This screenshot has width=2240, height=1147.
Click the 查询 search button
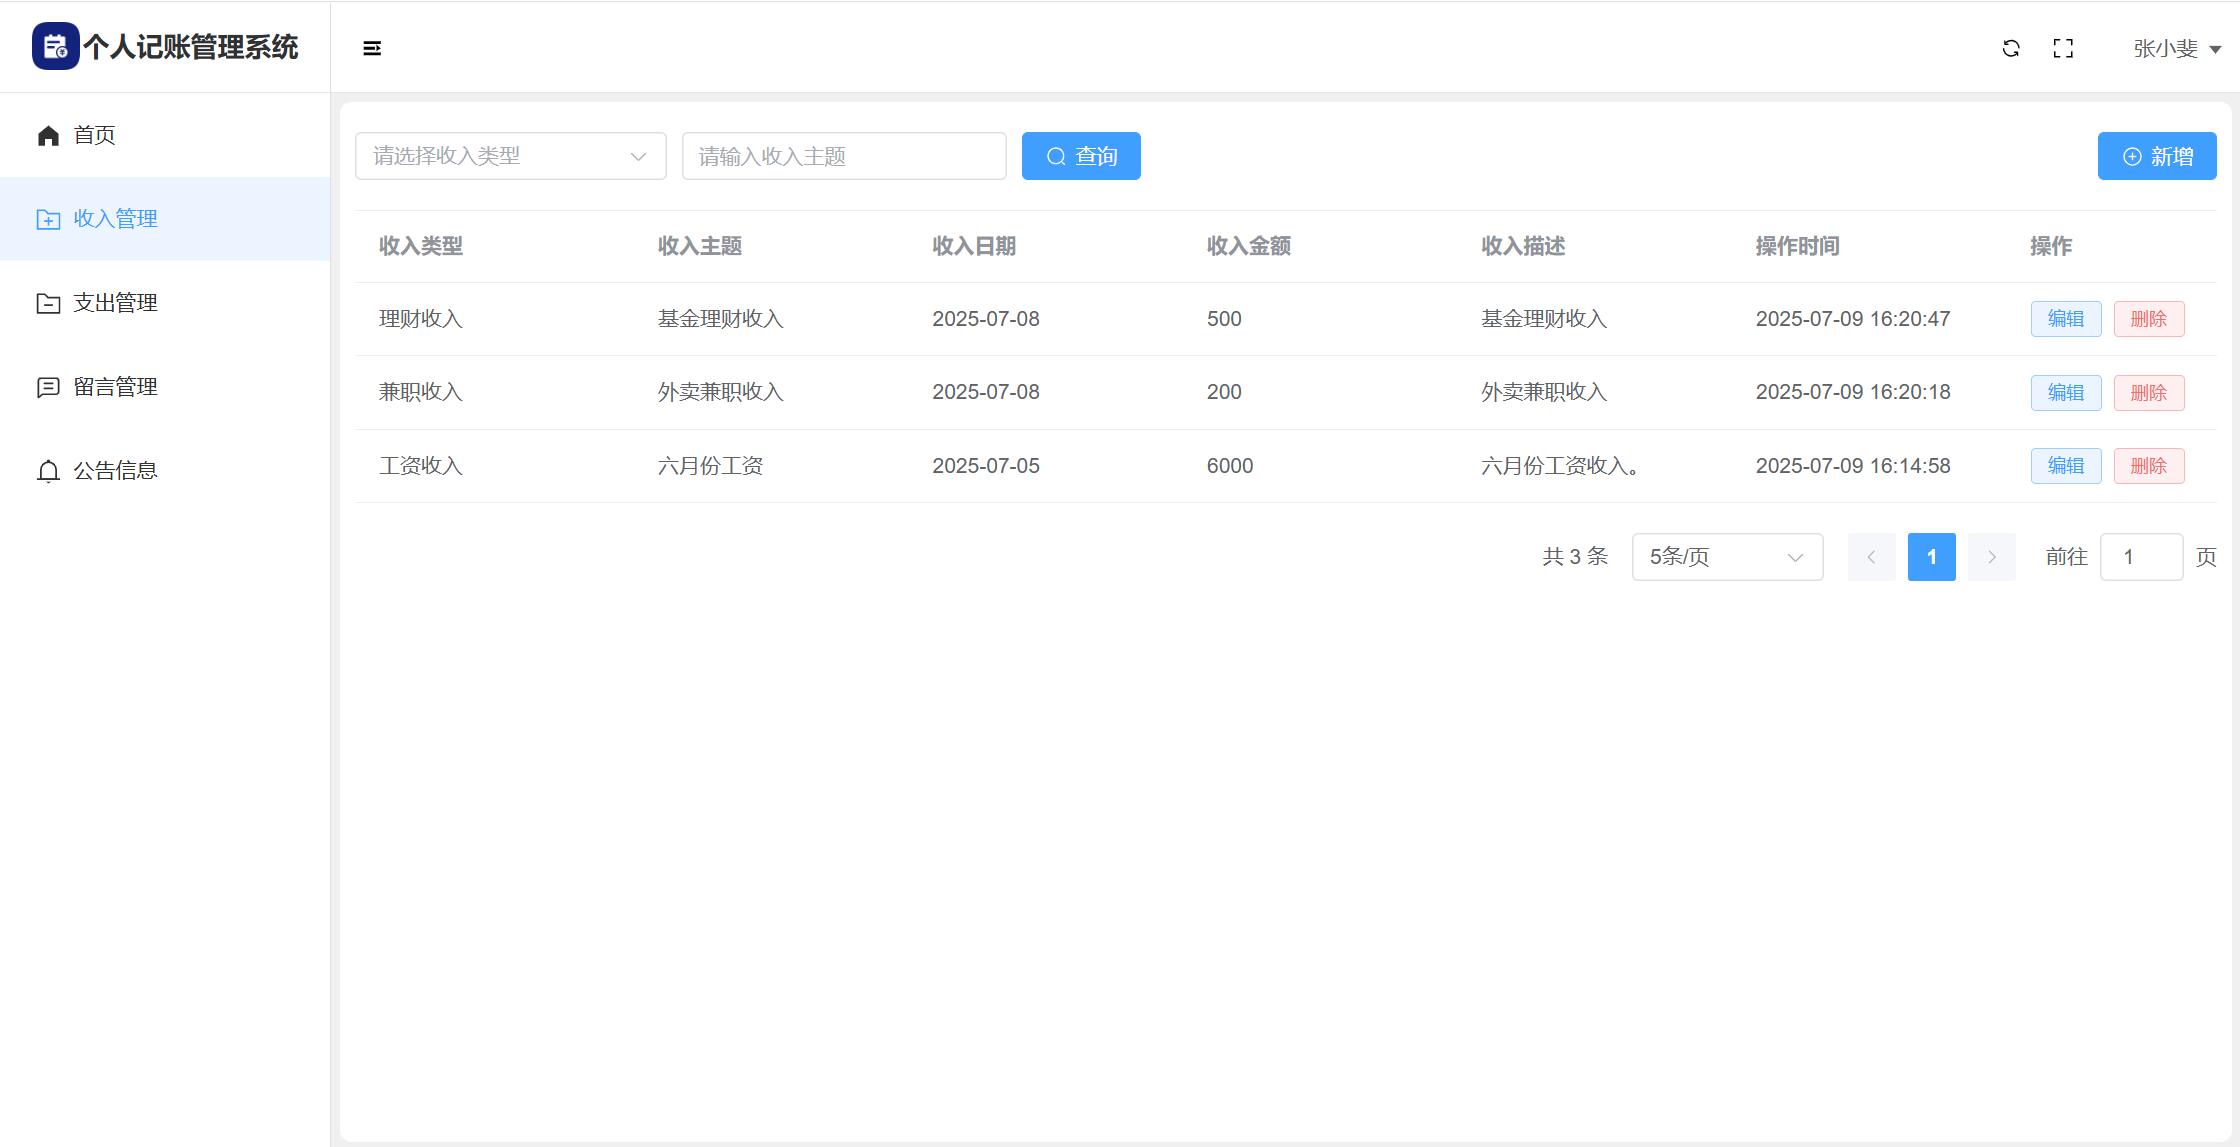pyautogui.click(x=1081, y=156)
